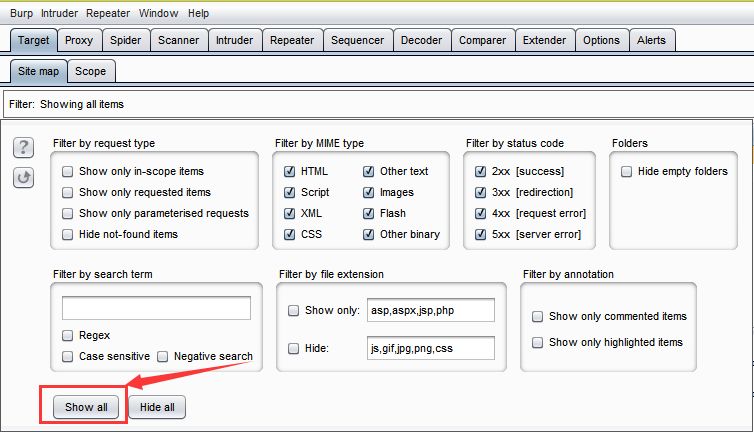This screenshot has width=754, height=432.
Task: Uncheck Other text MIME type
Action: [x=368, y=171]
